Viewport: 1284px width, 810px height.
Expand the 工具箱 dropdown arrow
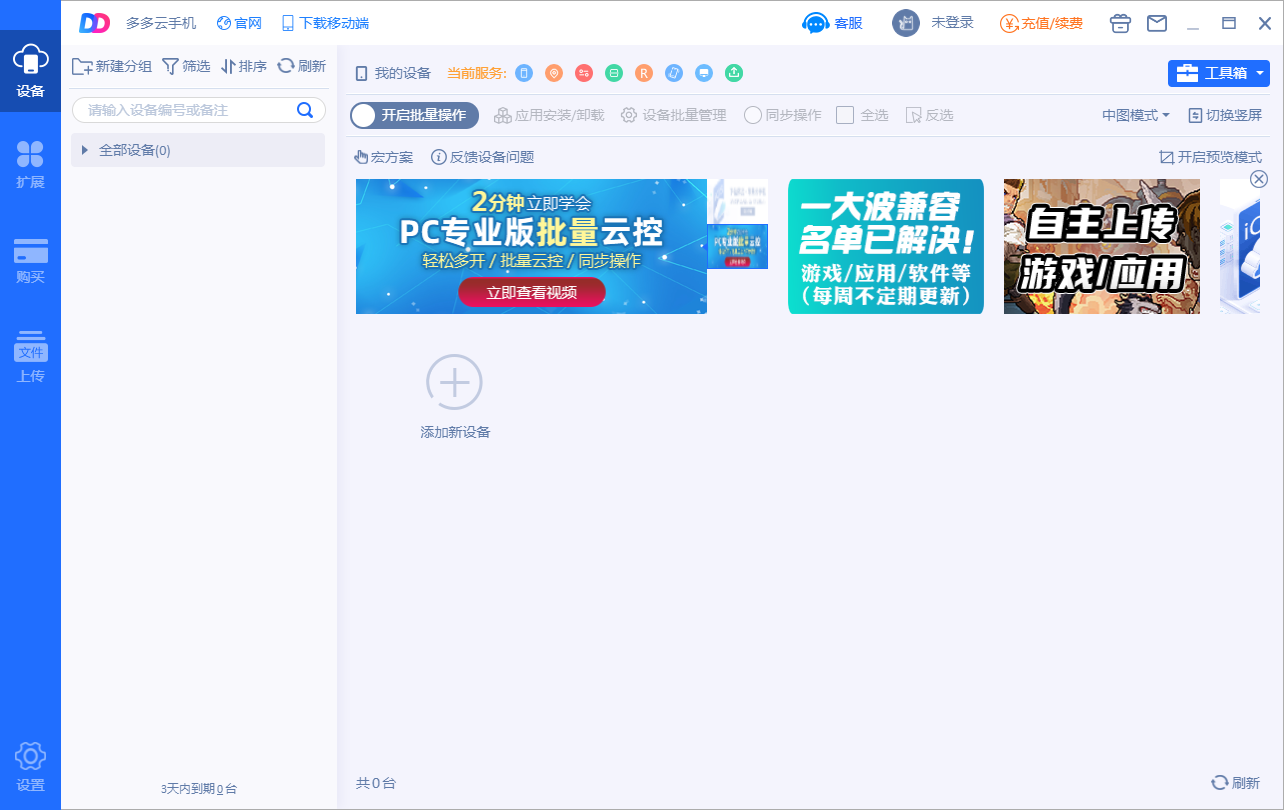point(1261,73)
